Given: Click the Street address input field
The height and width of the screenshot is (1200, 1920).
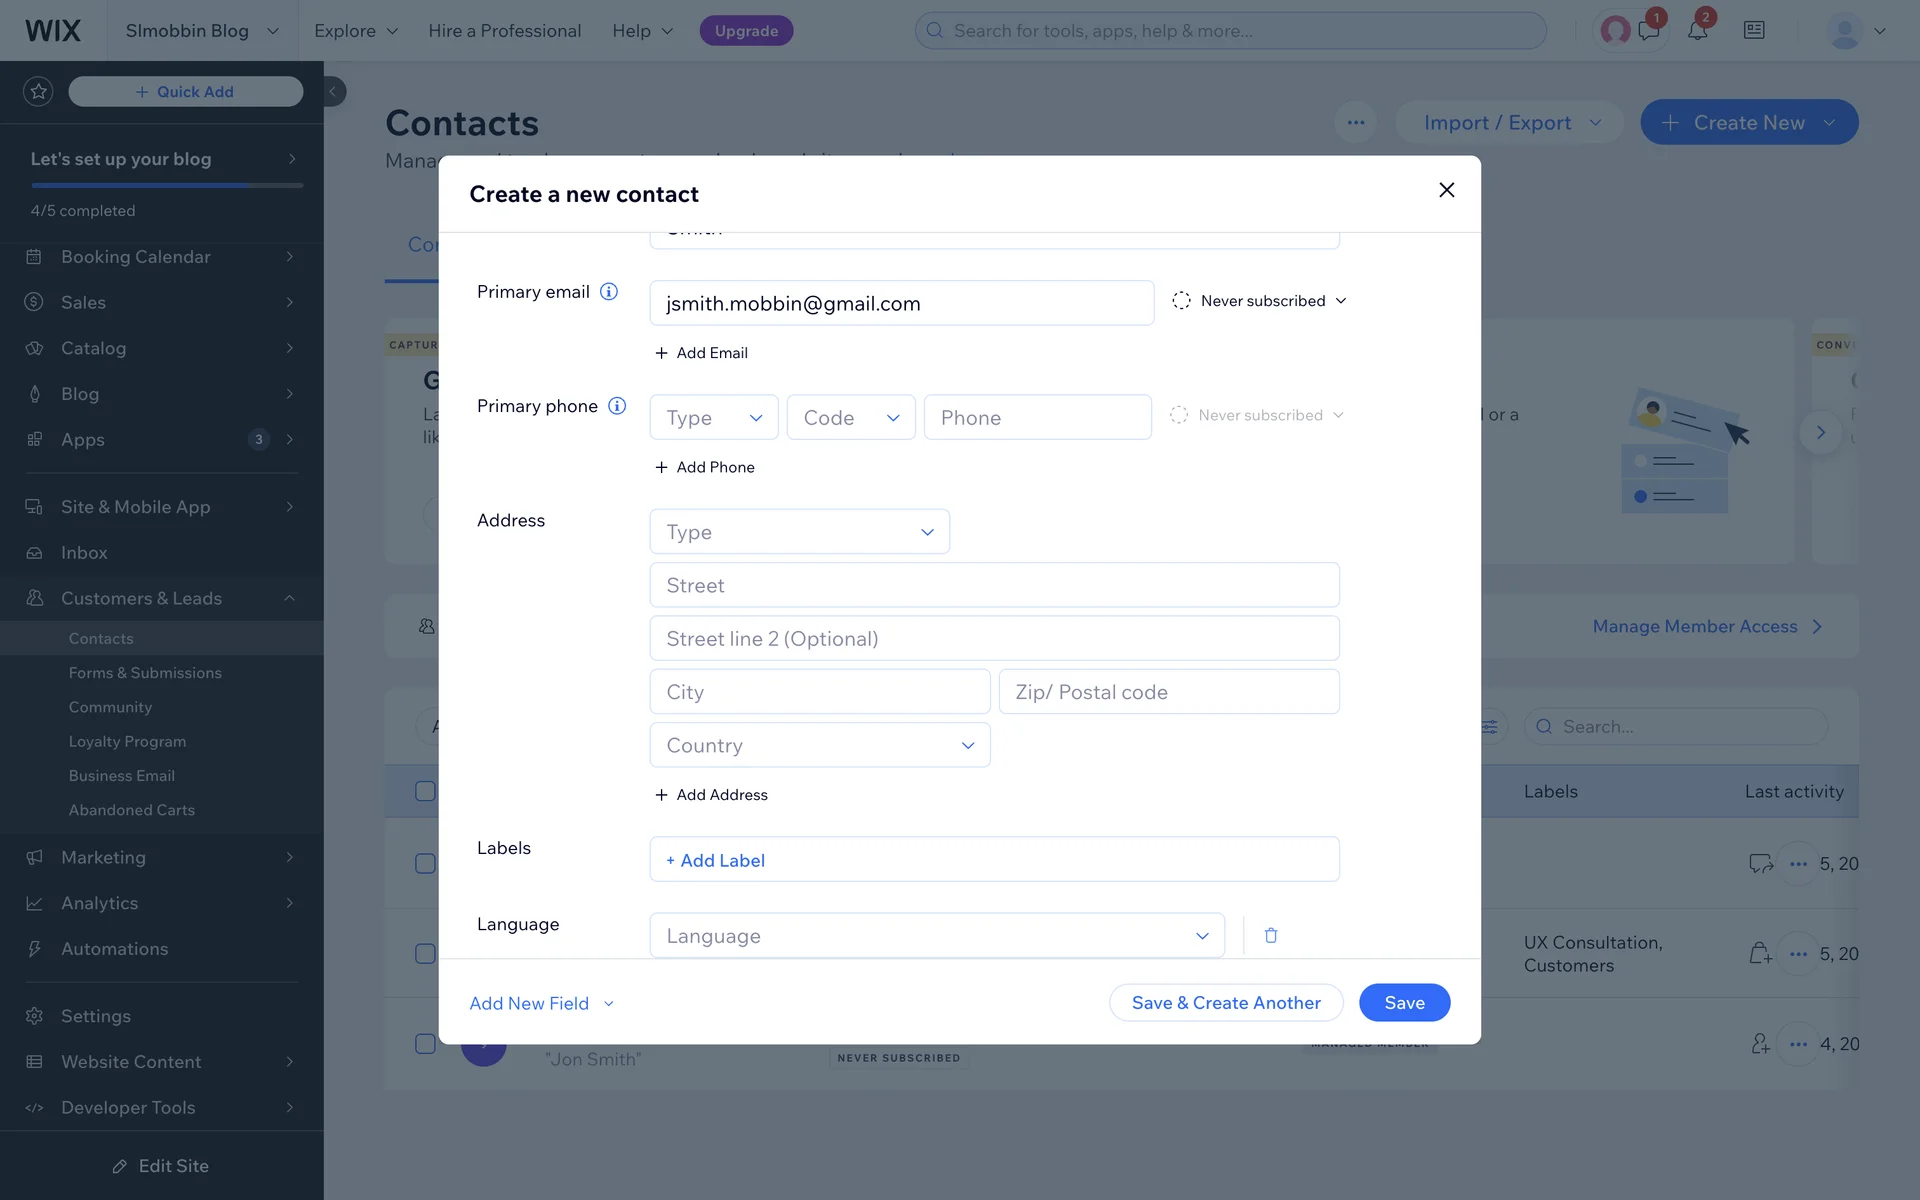Looking at the screenshot, I should click(994, 585).
